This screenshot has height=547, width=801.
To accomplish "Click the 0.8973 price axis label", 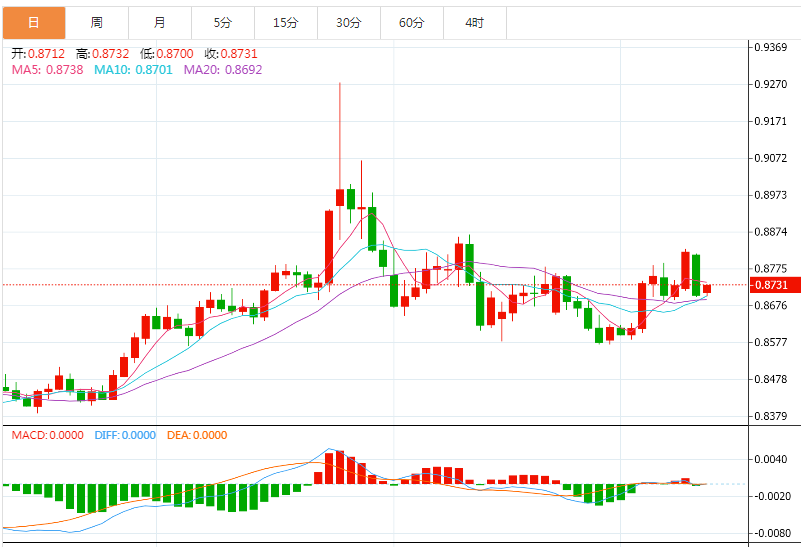I will point(771,195).
